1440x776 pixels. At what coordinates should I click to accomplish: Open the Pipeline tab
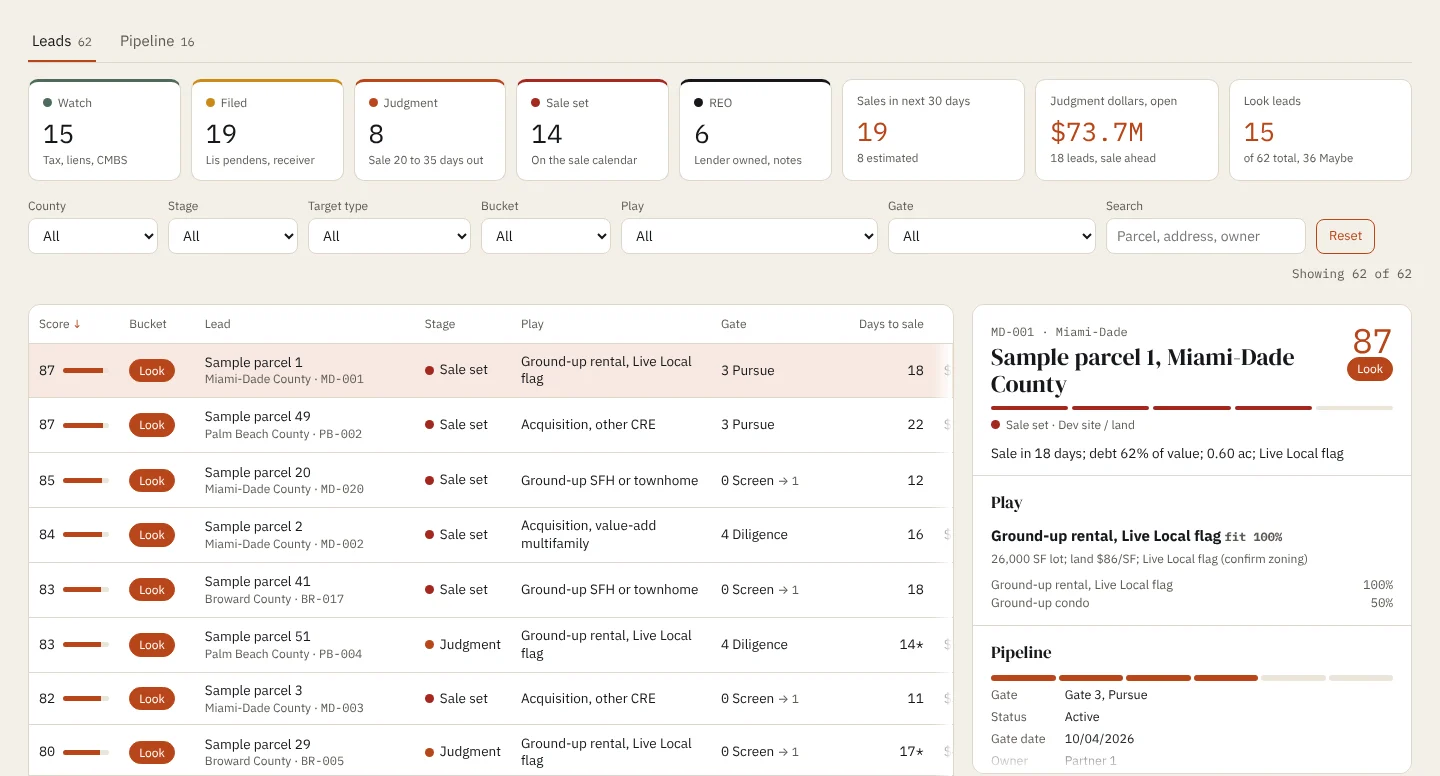click(157, 41)
